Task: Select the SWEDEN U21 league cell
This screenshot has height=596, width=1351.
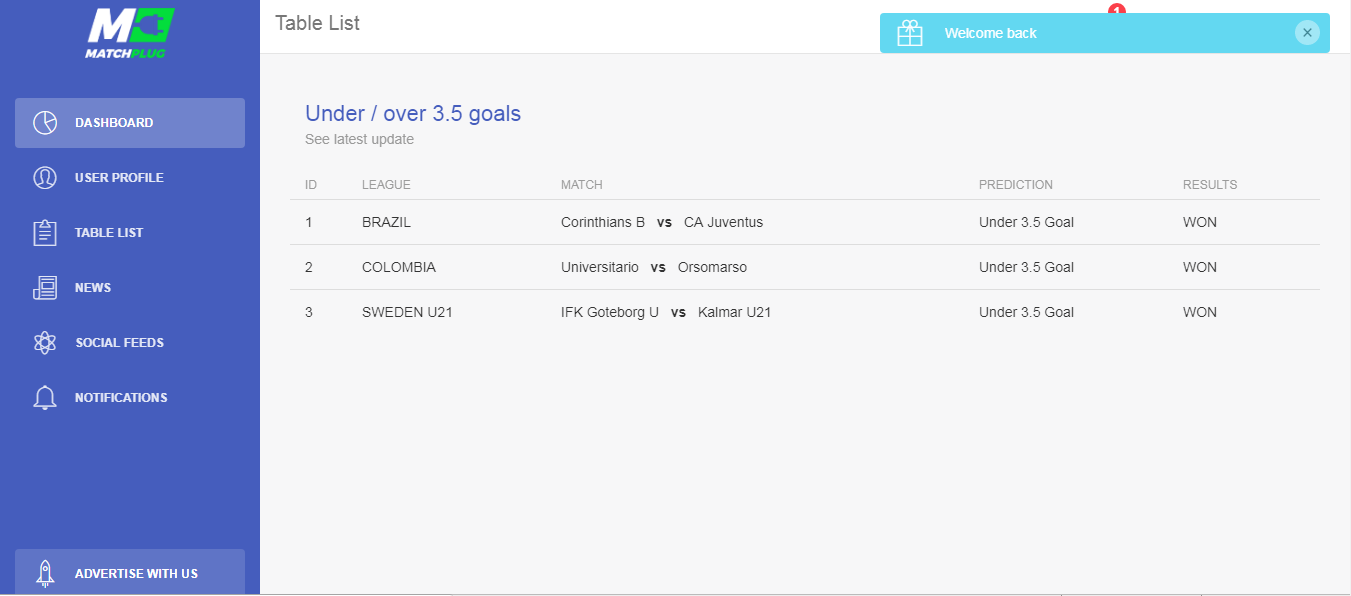Action: [x=407, y=312]
